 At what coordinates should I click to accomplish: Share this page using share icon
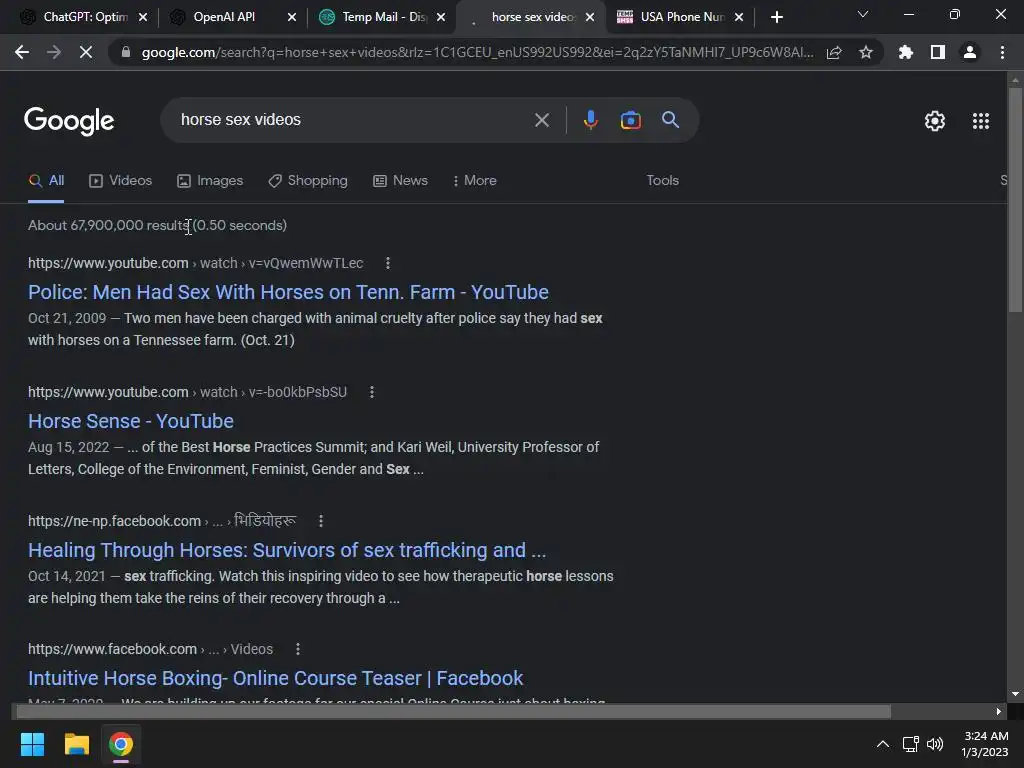834,52
